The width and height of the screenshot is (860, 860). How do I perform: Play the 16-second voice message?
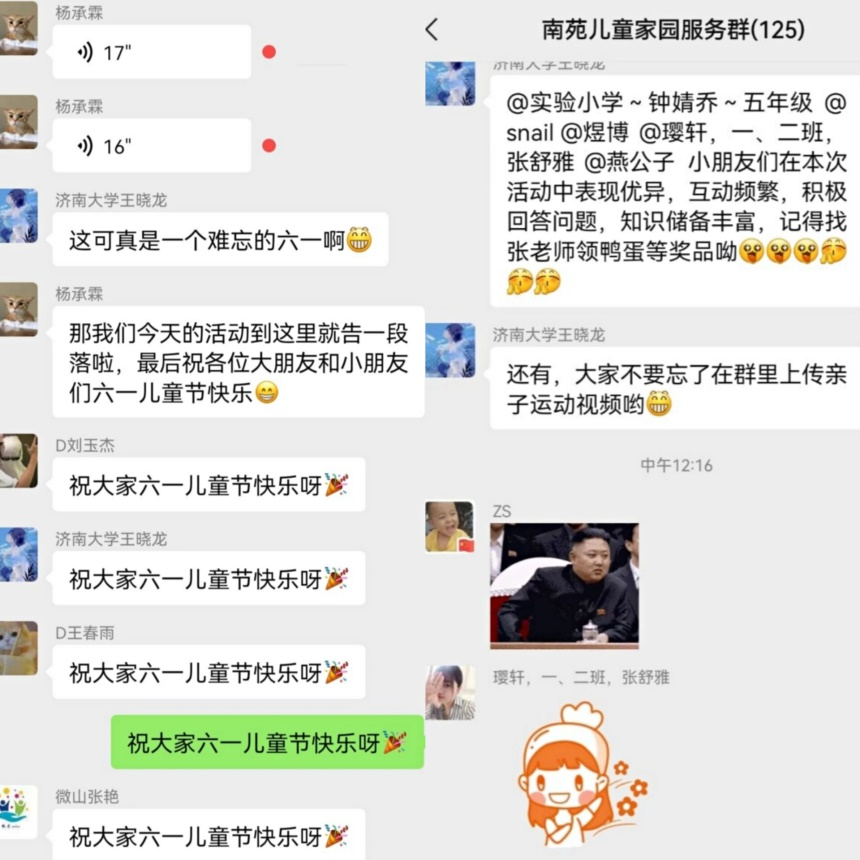[x=152, y=146]
